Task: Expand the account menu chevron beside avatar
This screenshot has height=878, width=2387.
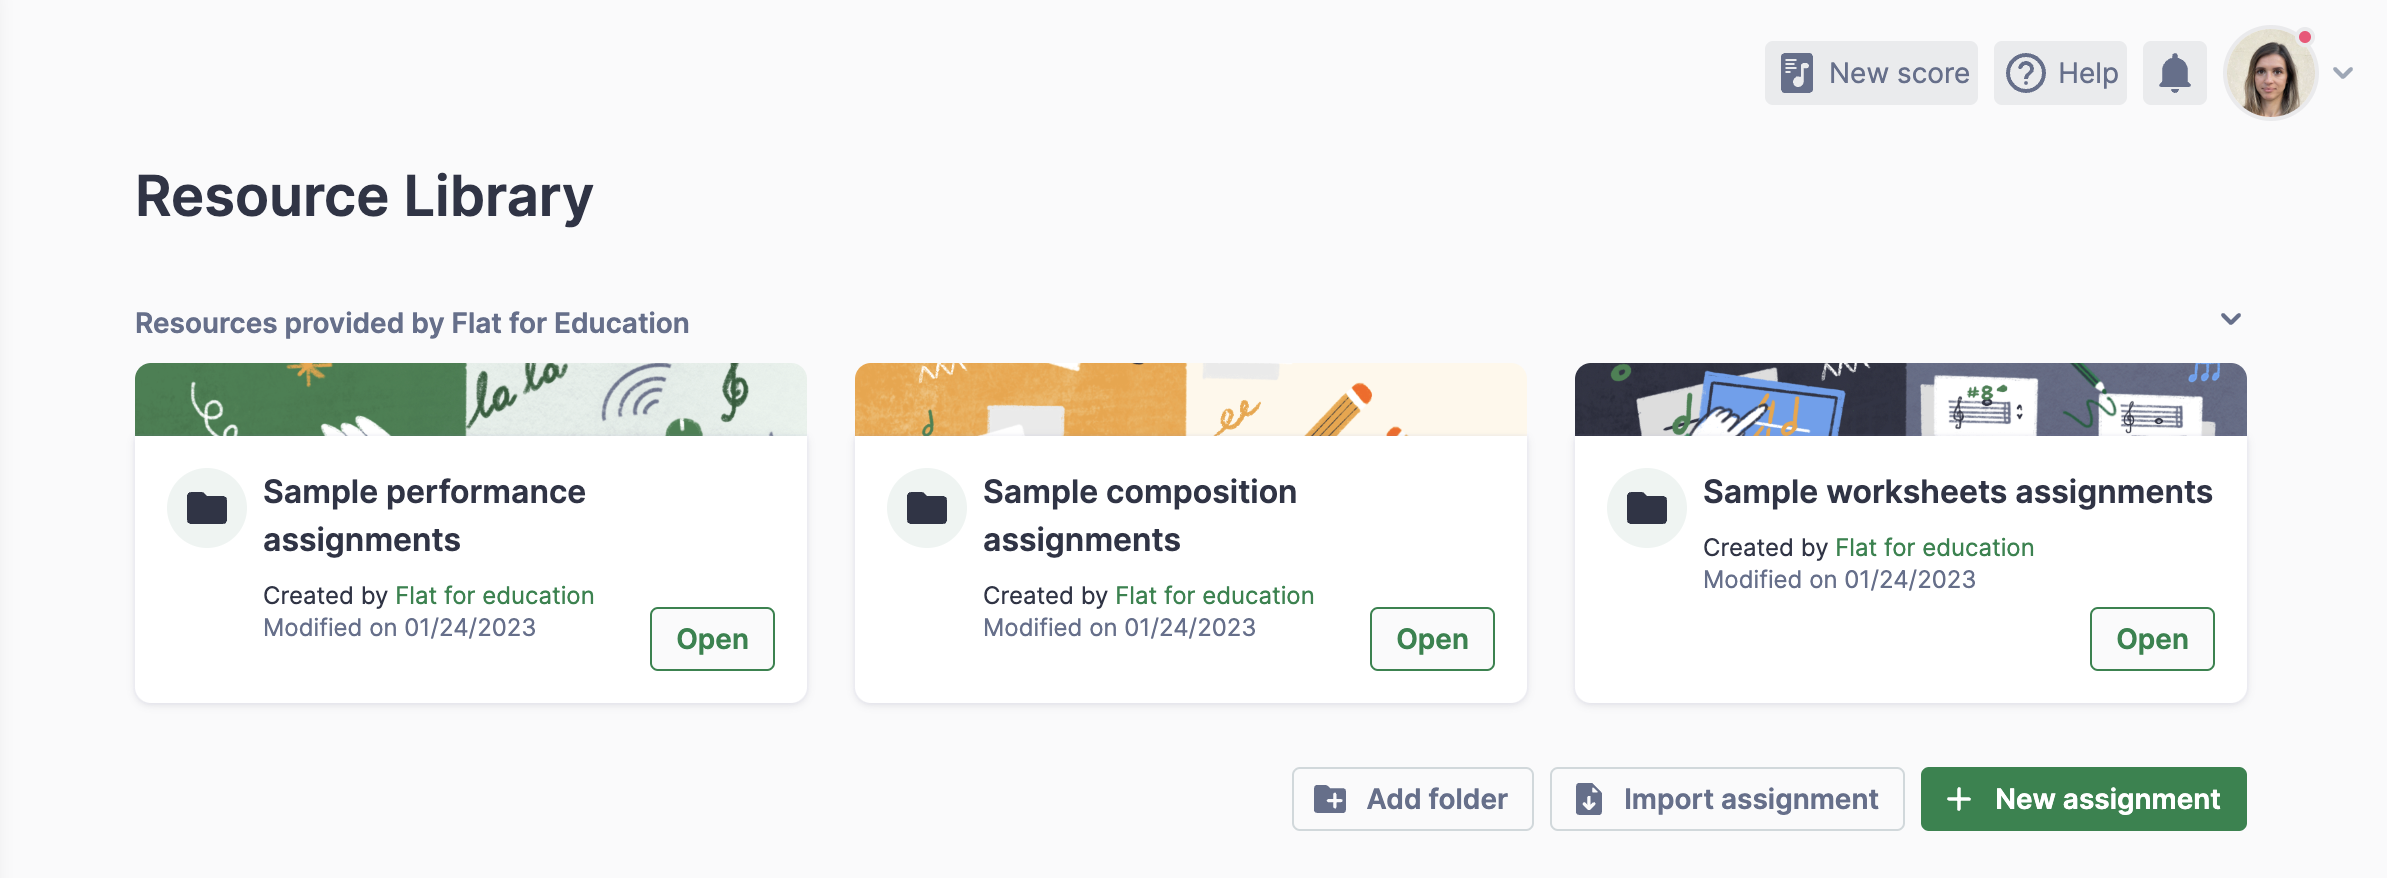Action: [x=2343, y=73]
